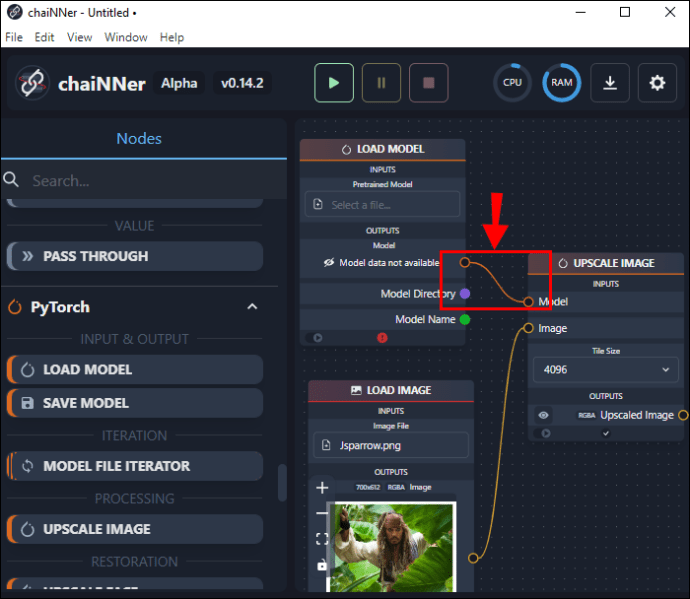Image resolution: width=690 pixels, height=599 pixels.
Task: Click the Load Model node header
Action: coord(382,149)
